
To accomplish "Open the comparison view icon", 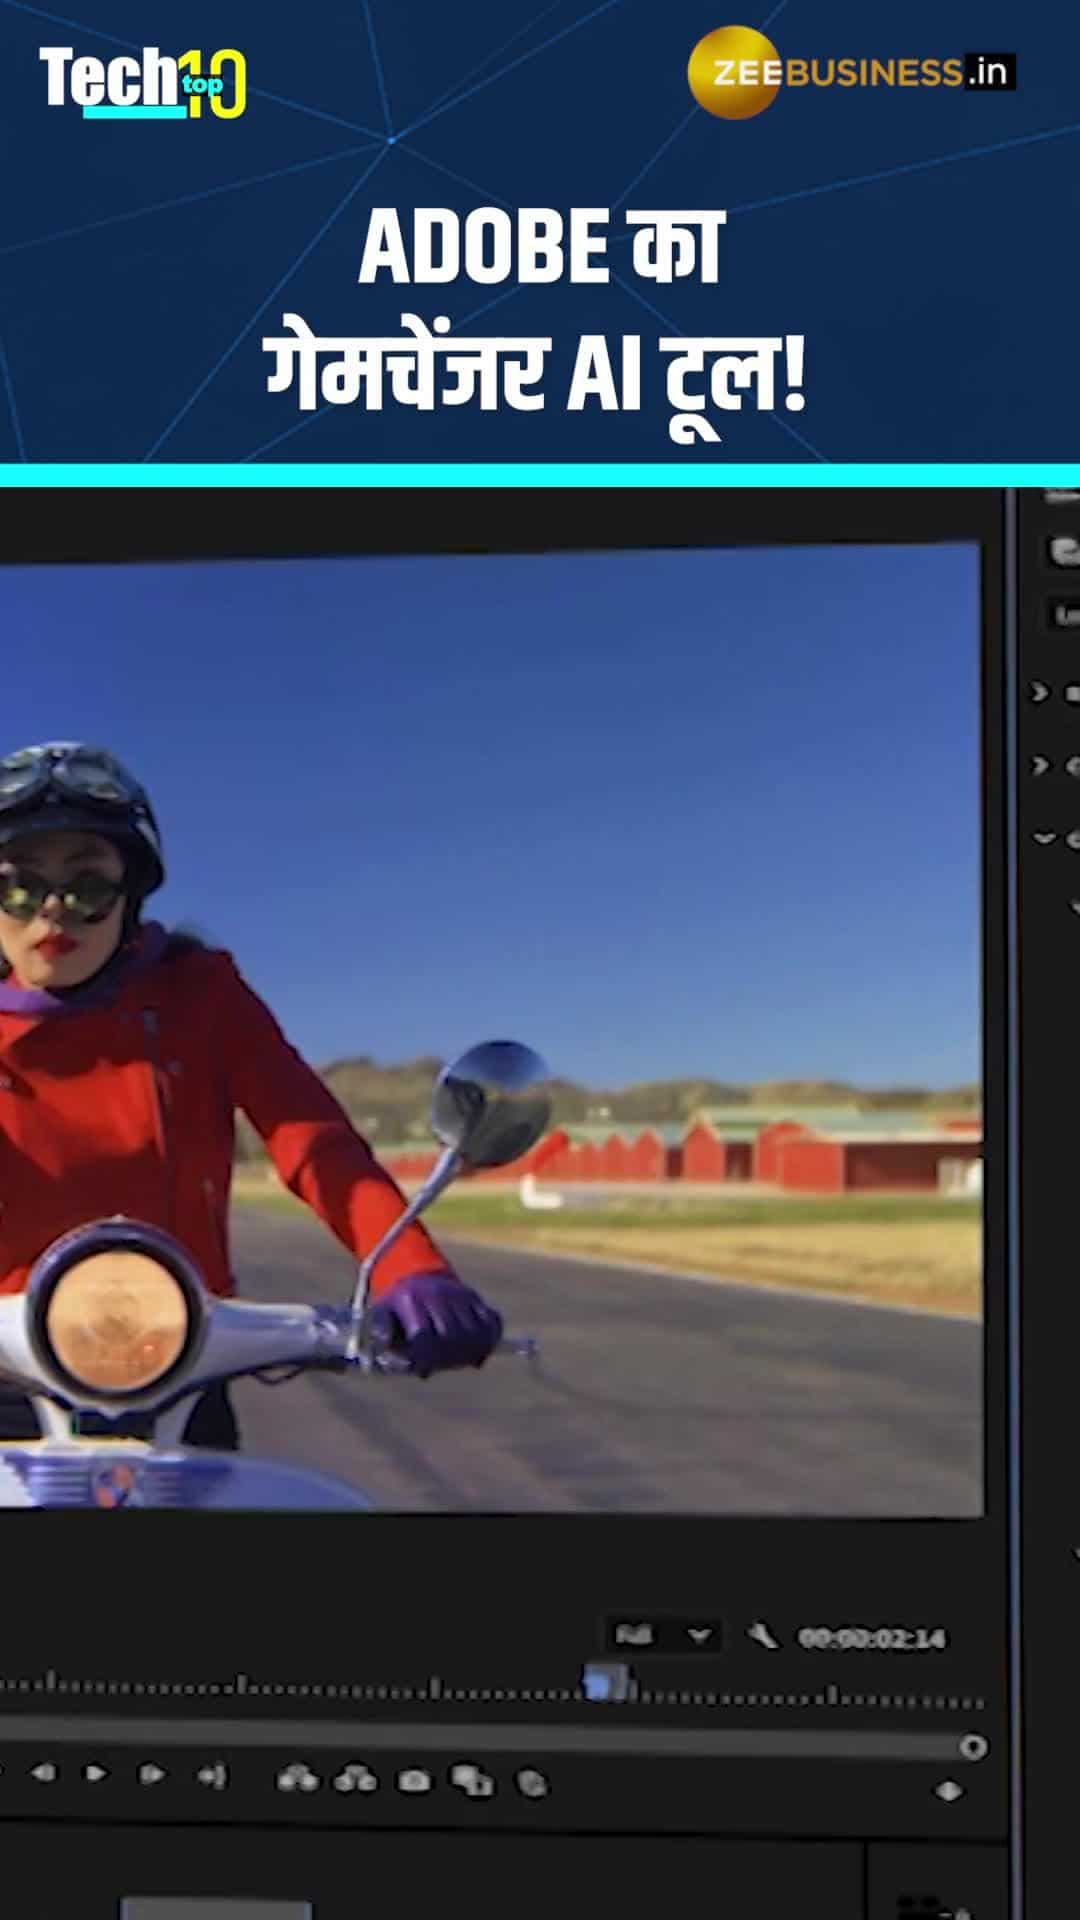I will coord(472,1781).
